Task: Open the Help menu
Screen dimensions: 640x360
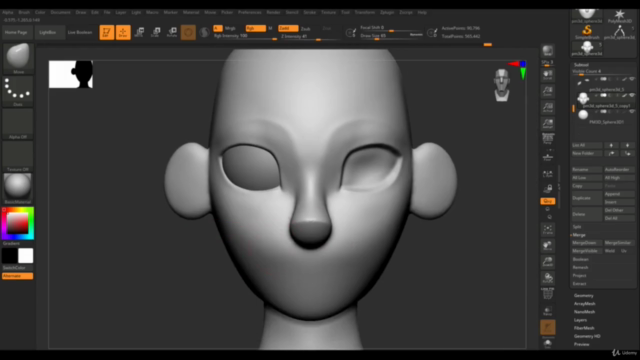Action: click(422, 13)
